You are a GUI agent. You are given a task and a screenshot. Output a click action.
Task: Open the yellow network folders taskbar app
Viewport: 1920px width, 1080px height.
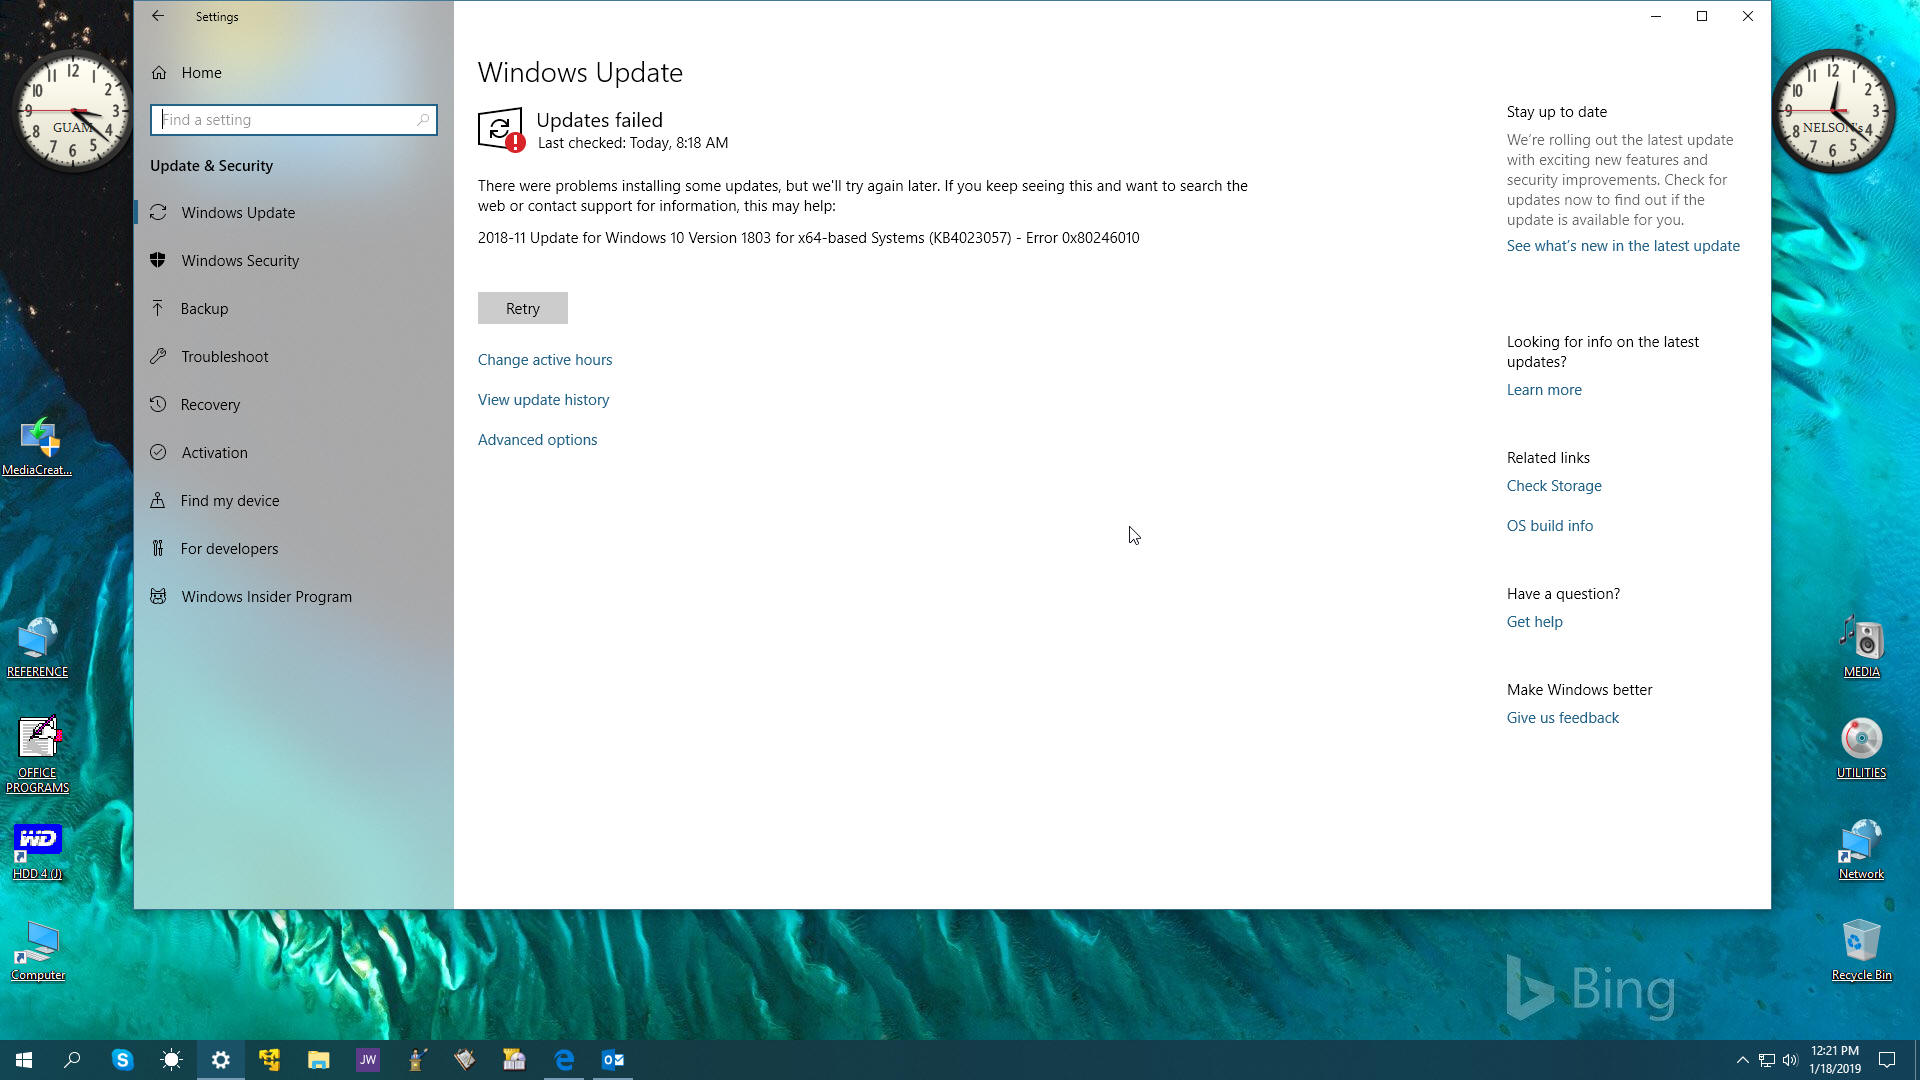[269, 1060]
